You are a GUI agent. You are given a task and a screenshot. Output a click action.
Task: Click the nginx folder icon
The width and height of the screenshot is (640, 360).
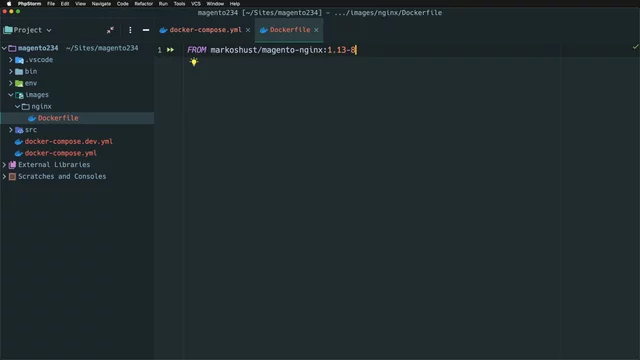click(x=26, y=107)
